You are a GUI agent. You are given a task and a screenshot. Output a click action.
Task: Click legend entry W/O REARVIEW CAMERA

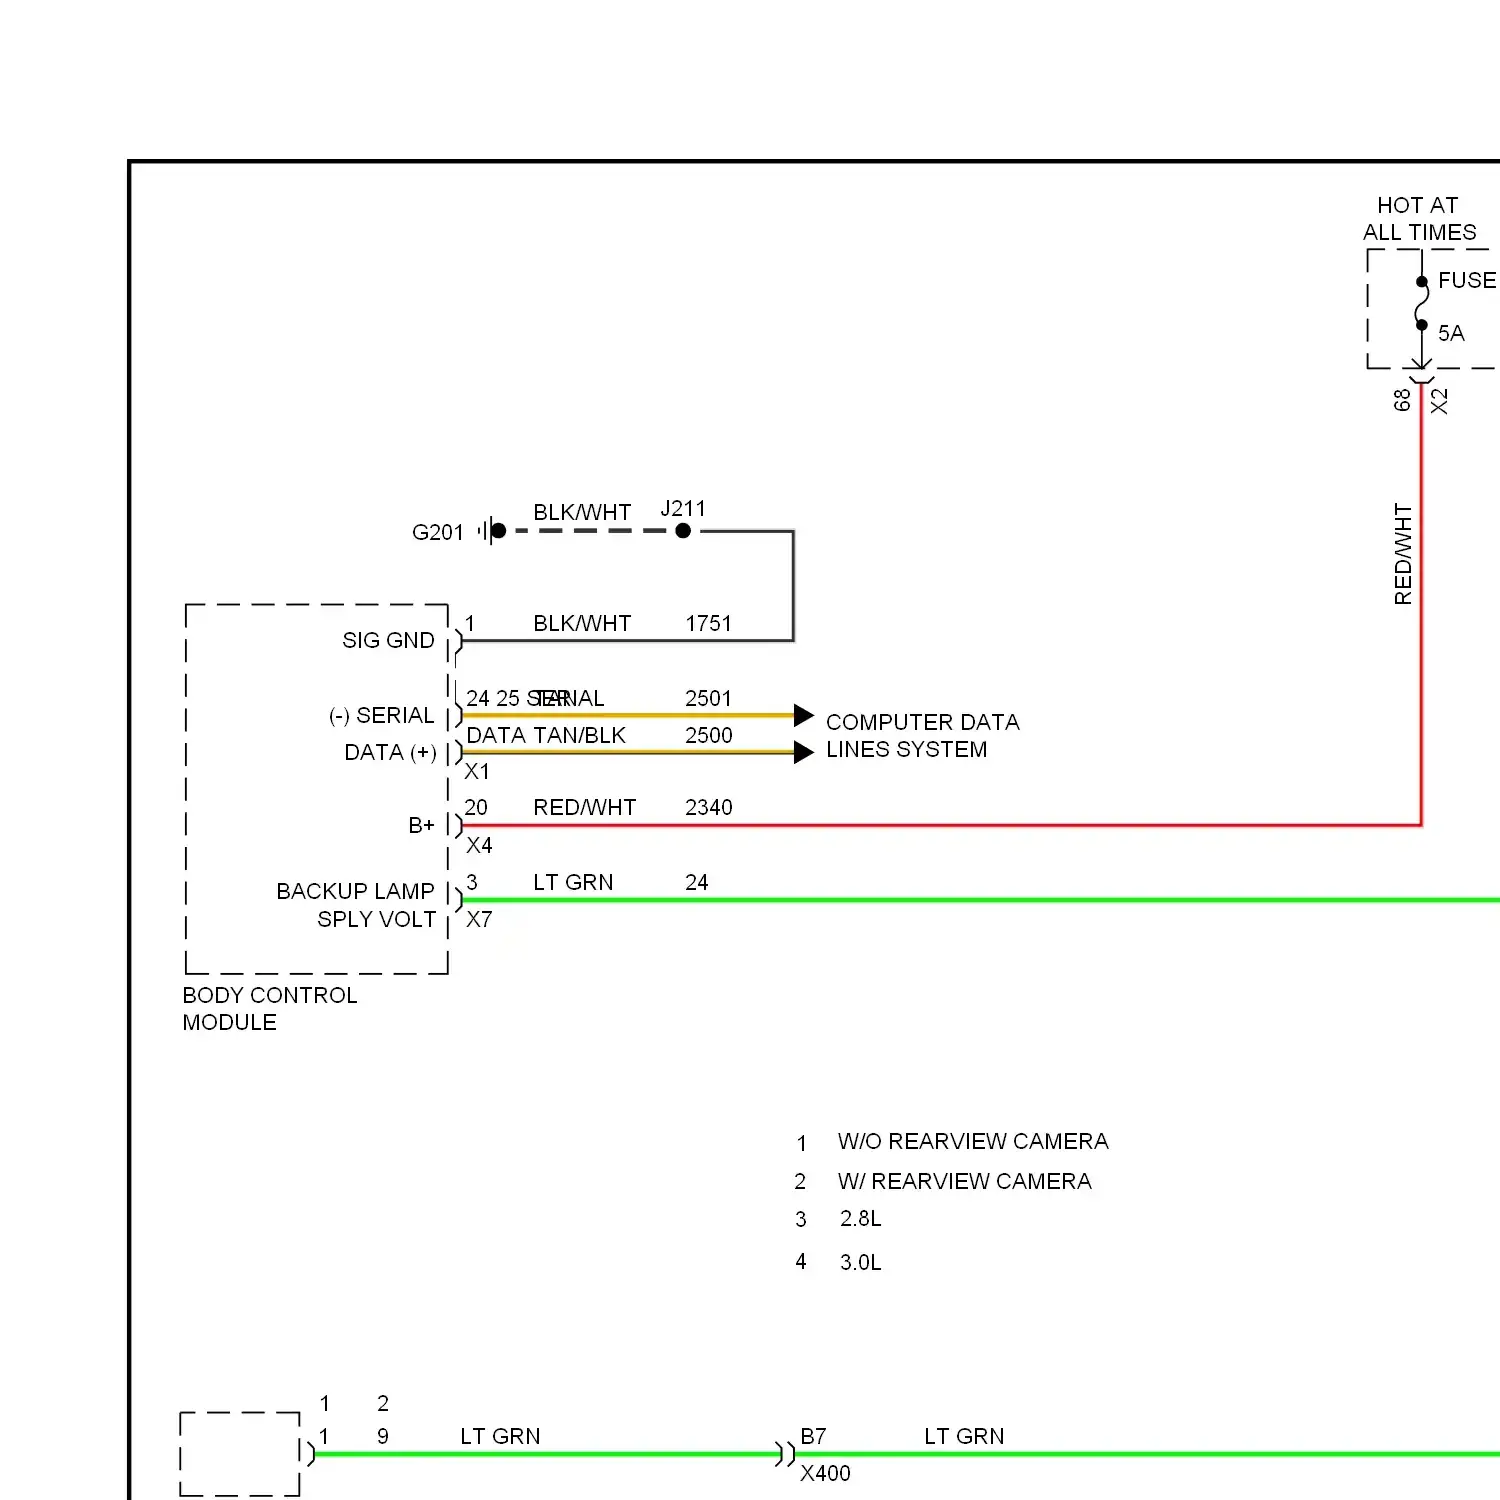pos(973,1142)
